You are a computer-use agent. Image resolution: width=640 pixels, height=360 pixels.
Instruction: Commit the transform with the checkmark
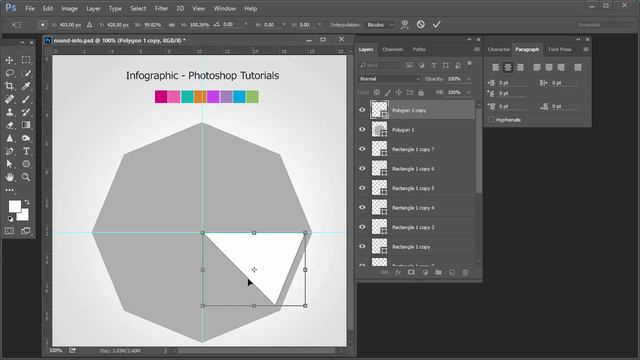click(437, 24)
